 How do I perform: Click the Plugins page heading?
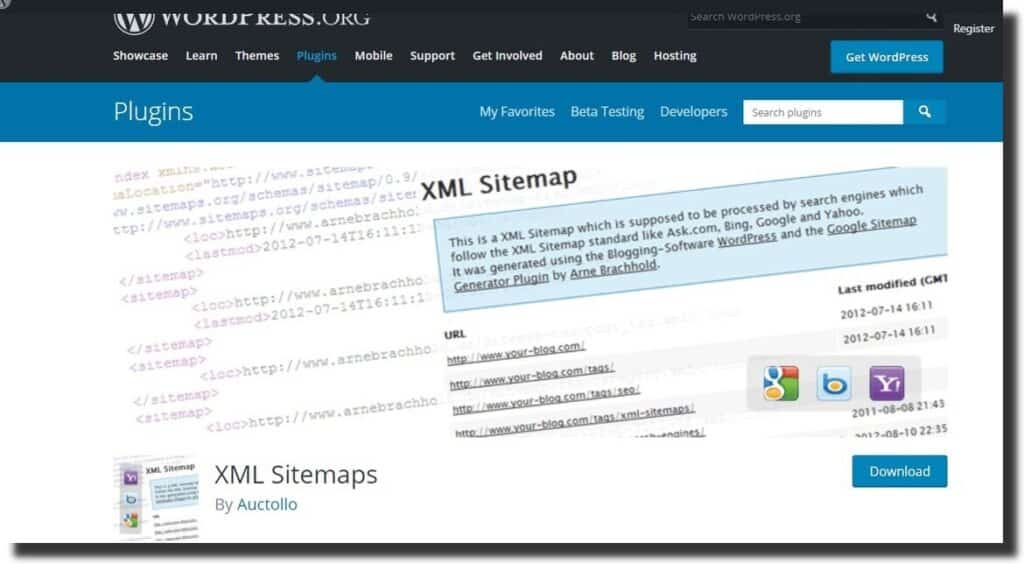153,112
